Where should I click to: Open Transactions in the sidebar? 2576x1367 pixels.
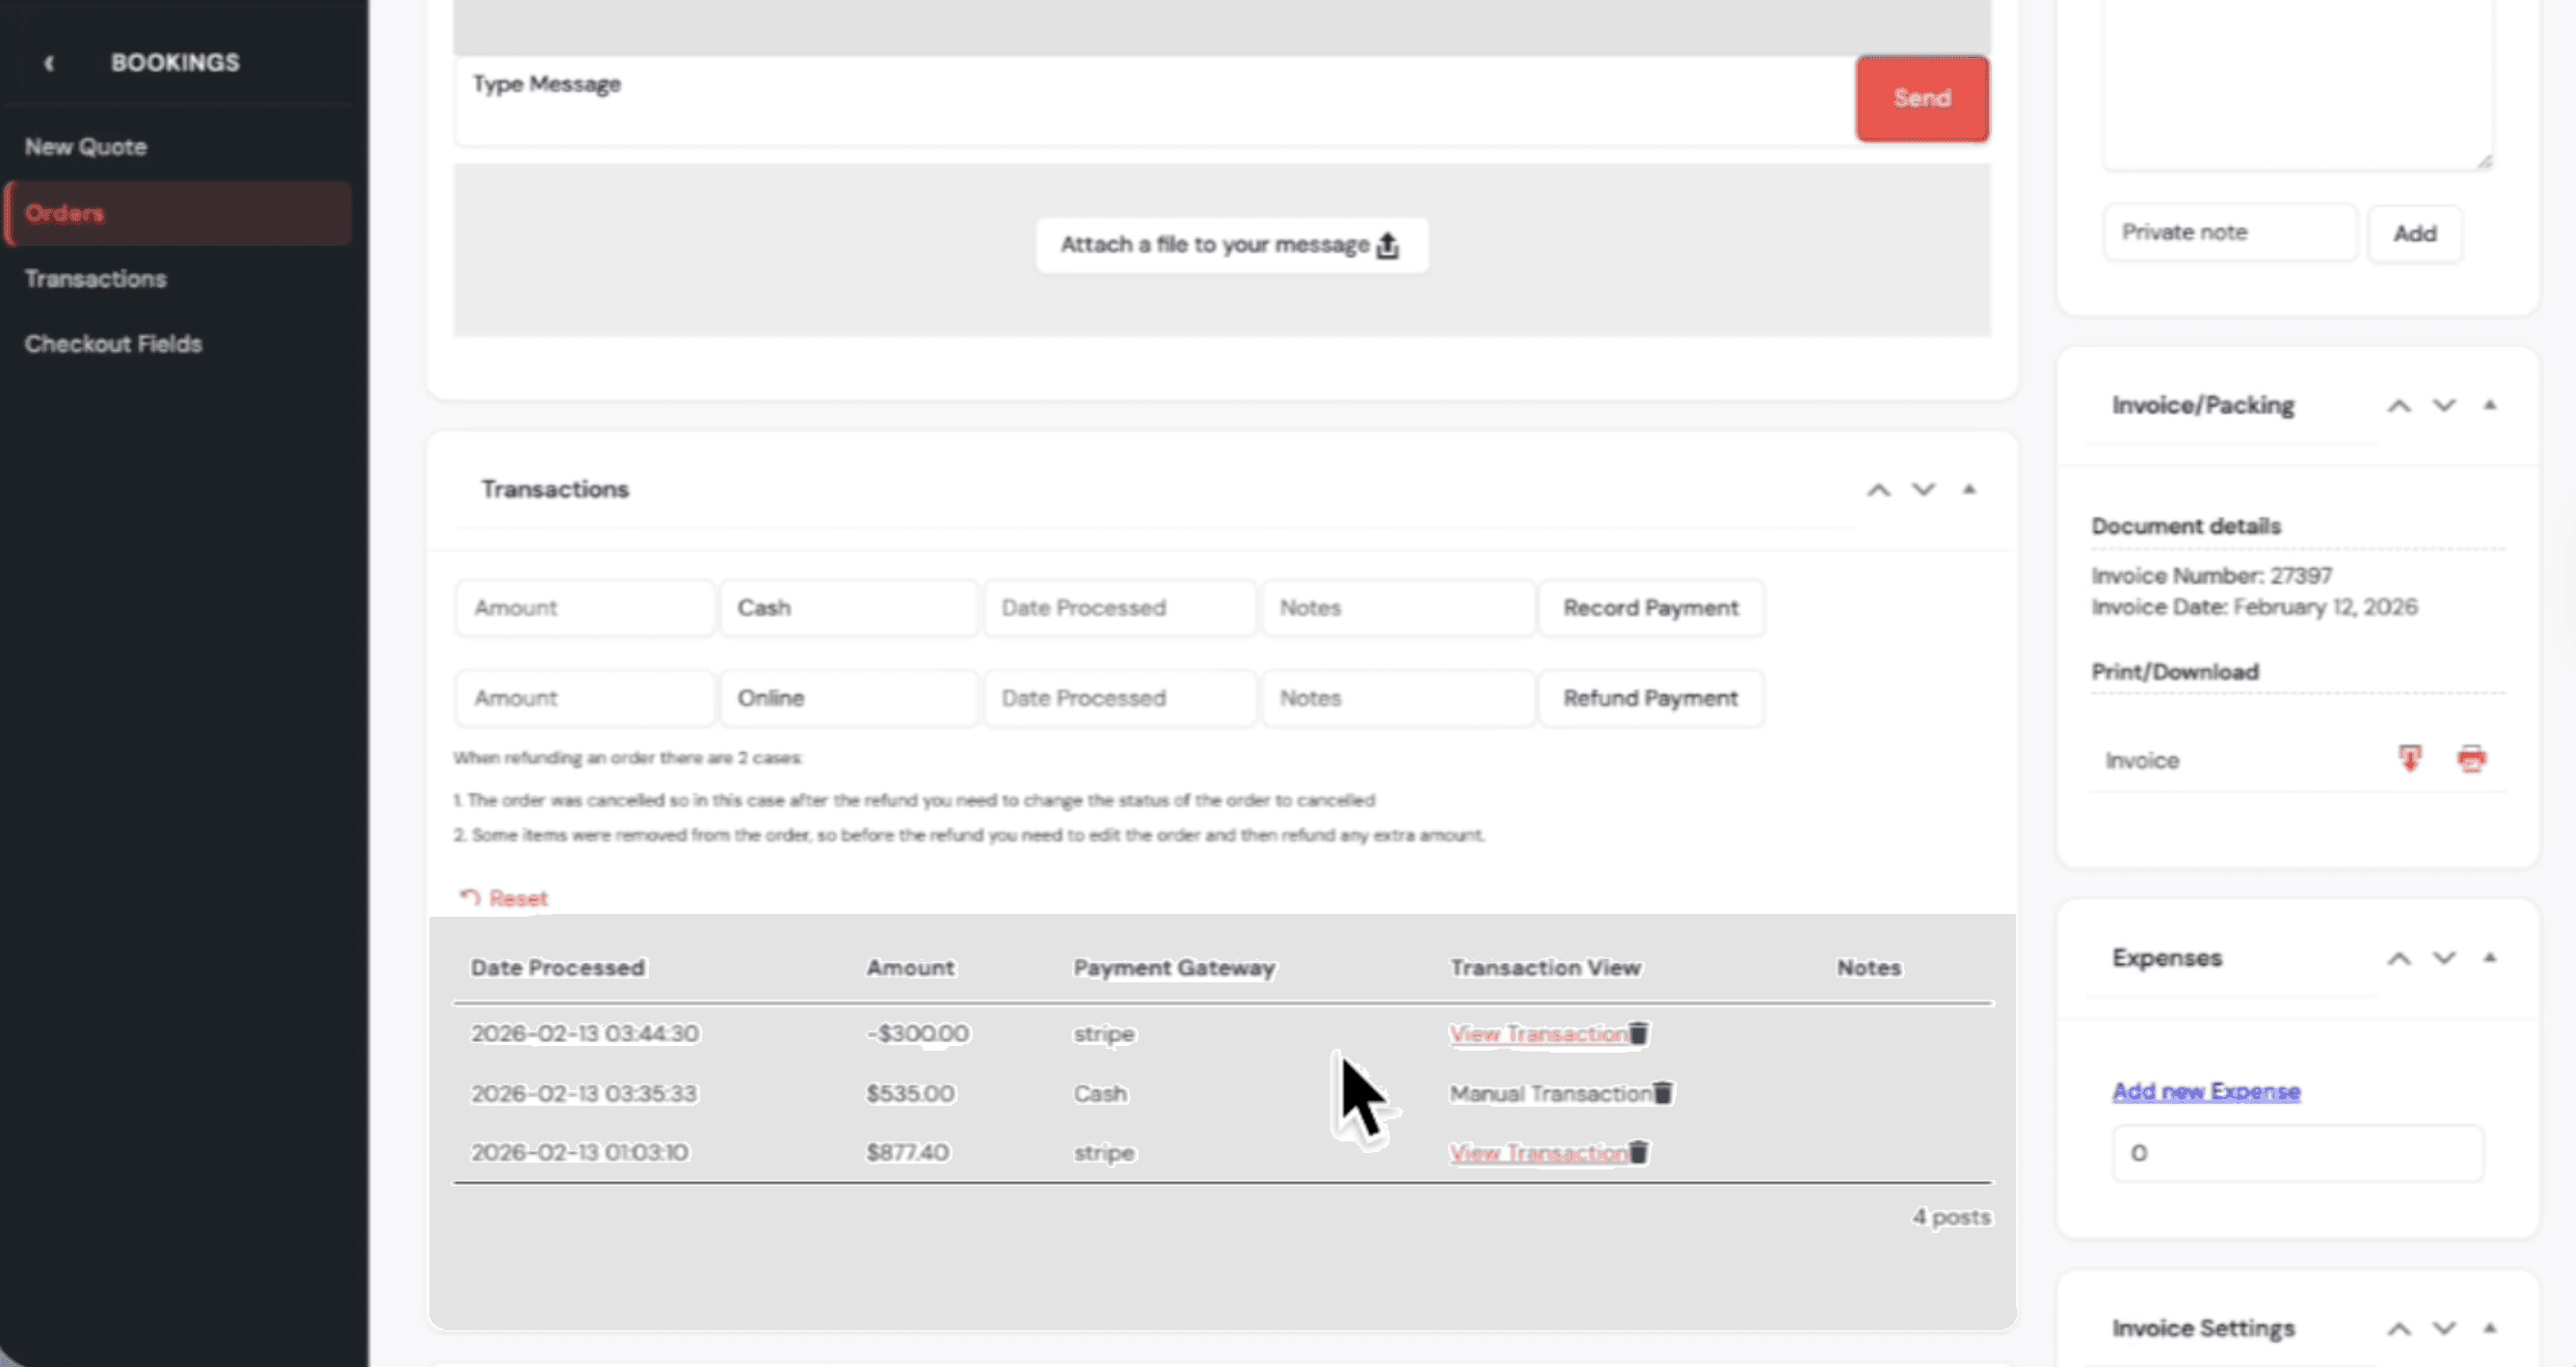pos(96,279)
